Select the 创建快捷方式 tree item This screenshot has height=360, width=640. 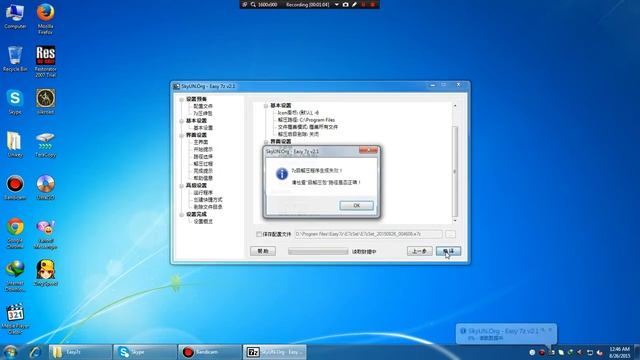click(208, 200)
